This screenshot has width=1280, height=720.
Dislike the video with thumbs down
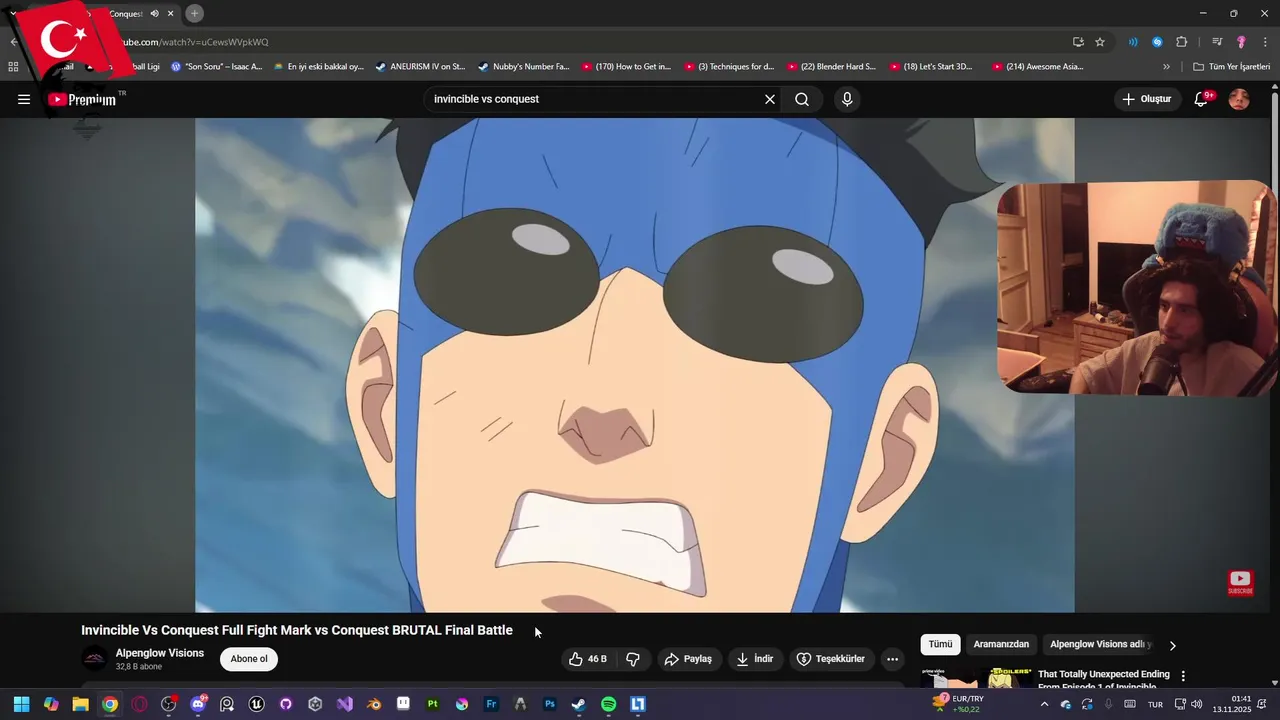(633, 659)
